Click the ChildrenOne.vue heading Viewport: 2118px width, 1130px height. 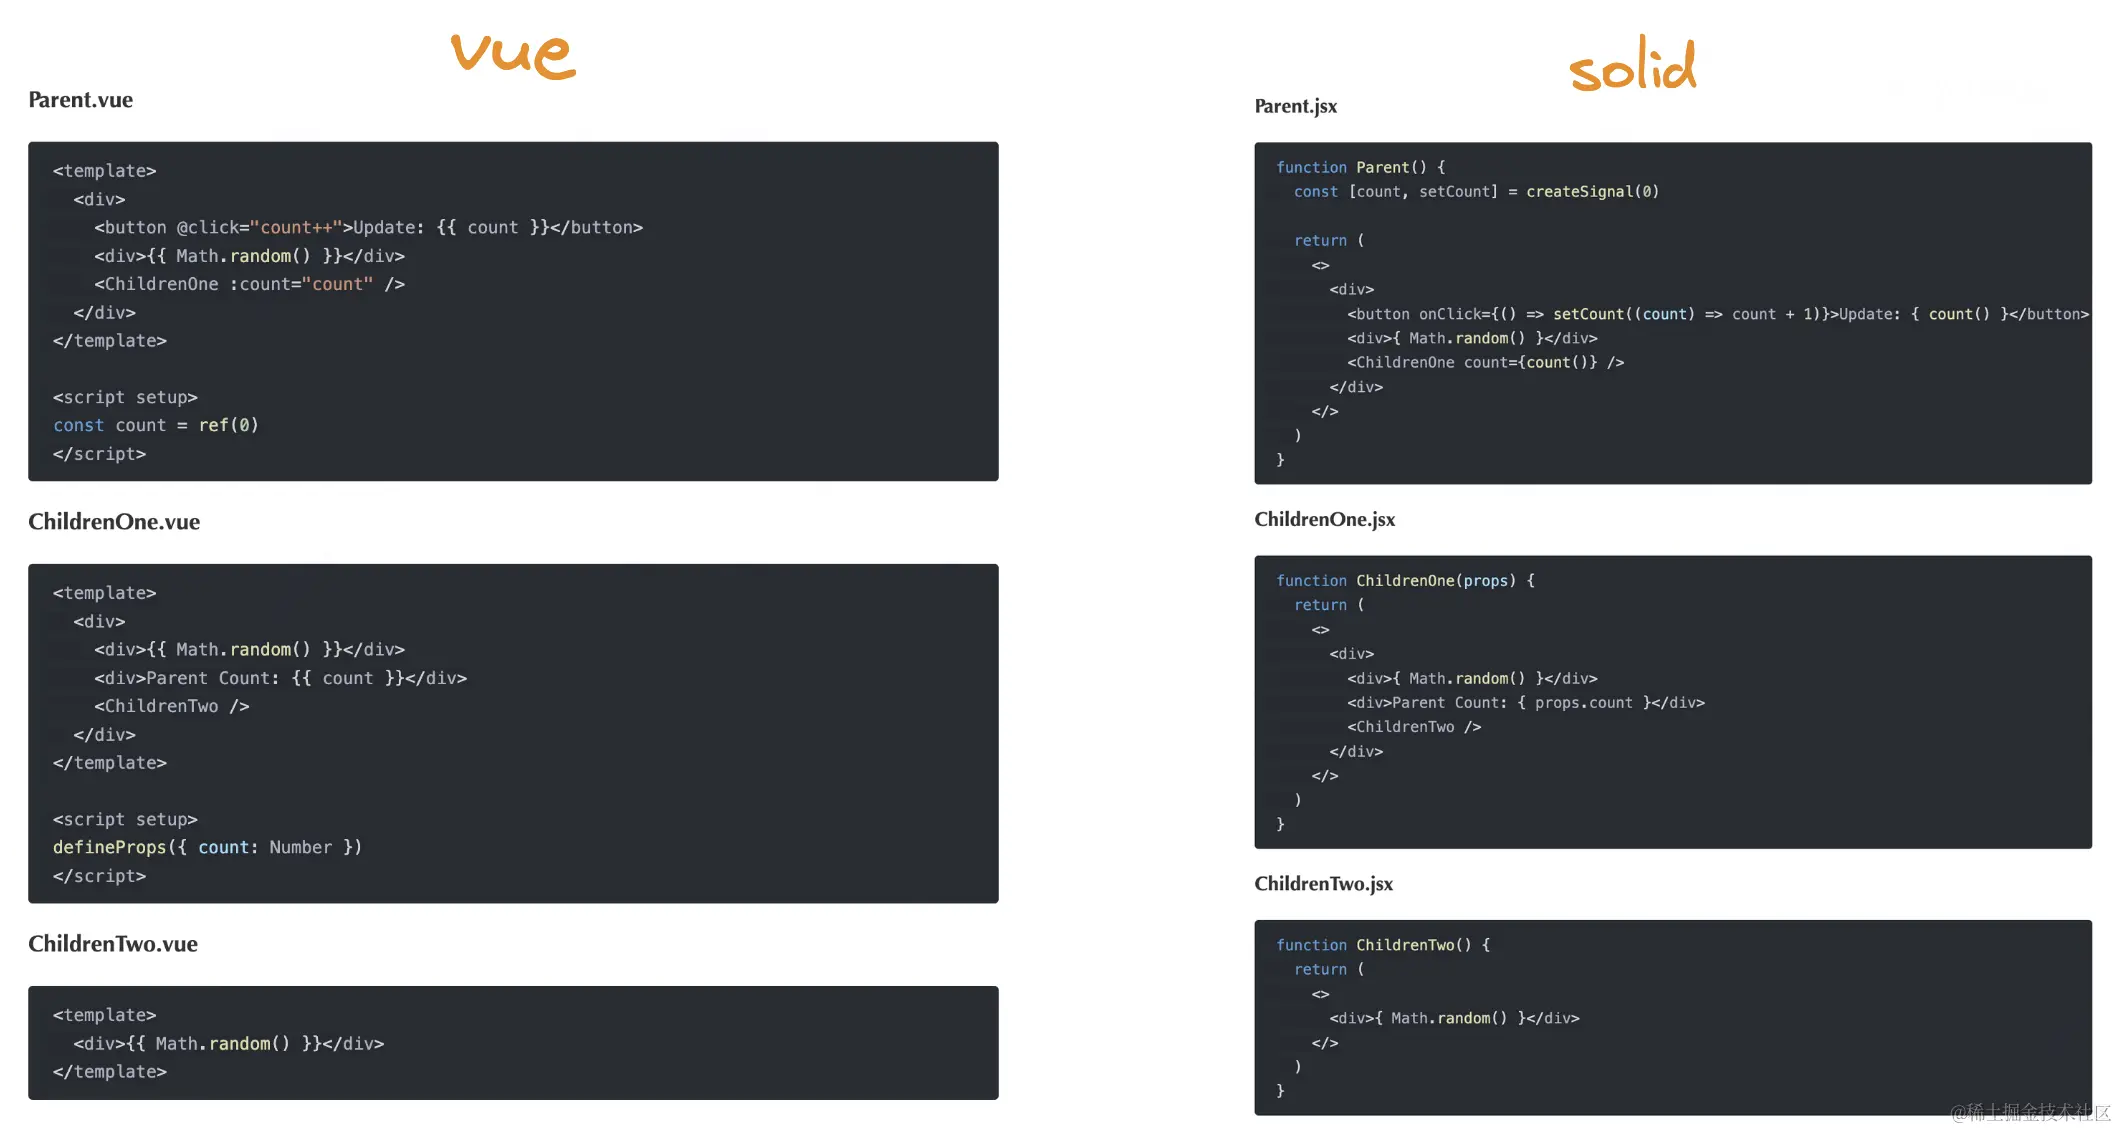point(114,522)
